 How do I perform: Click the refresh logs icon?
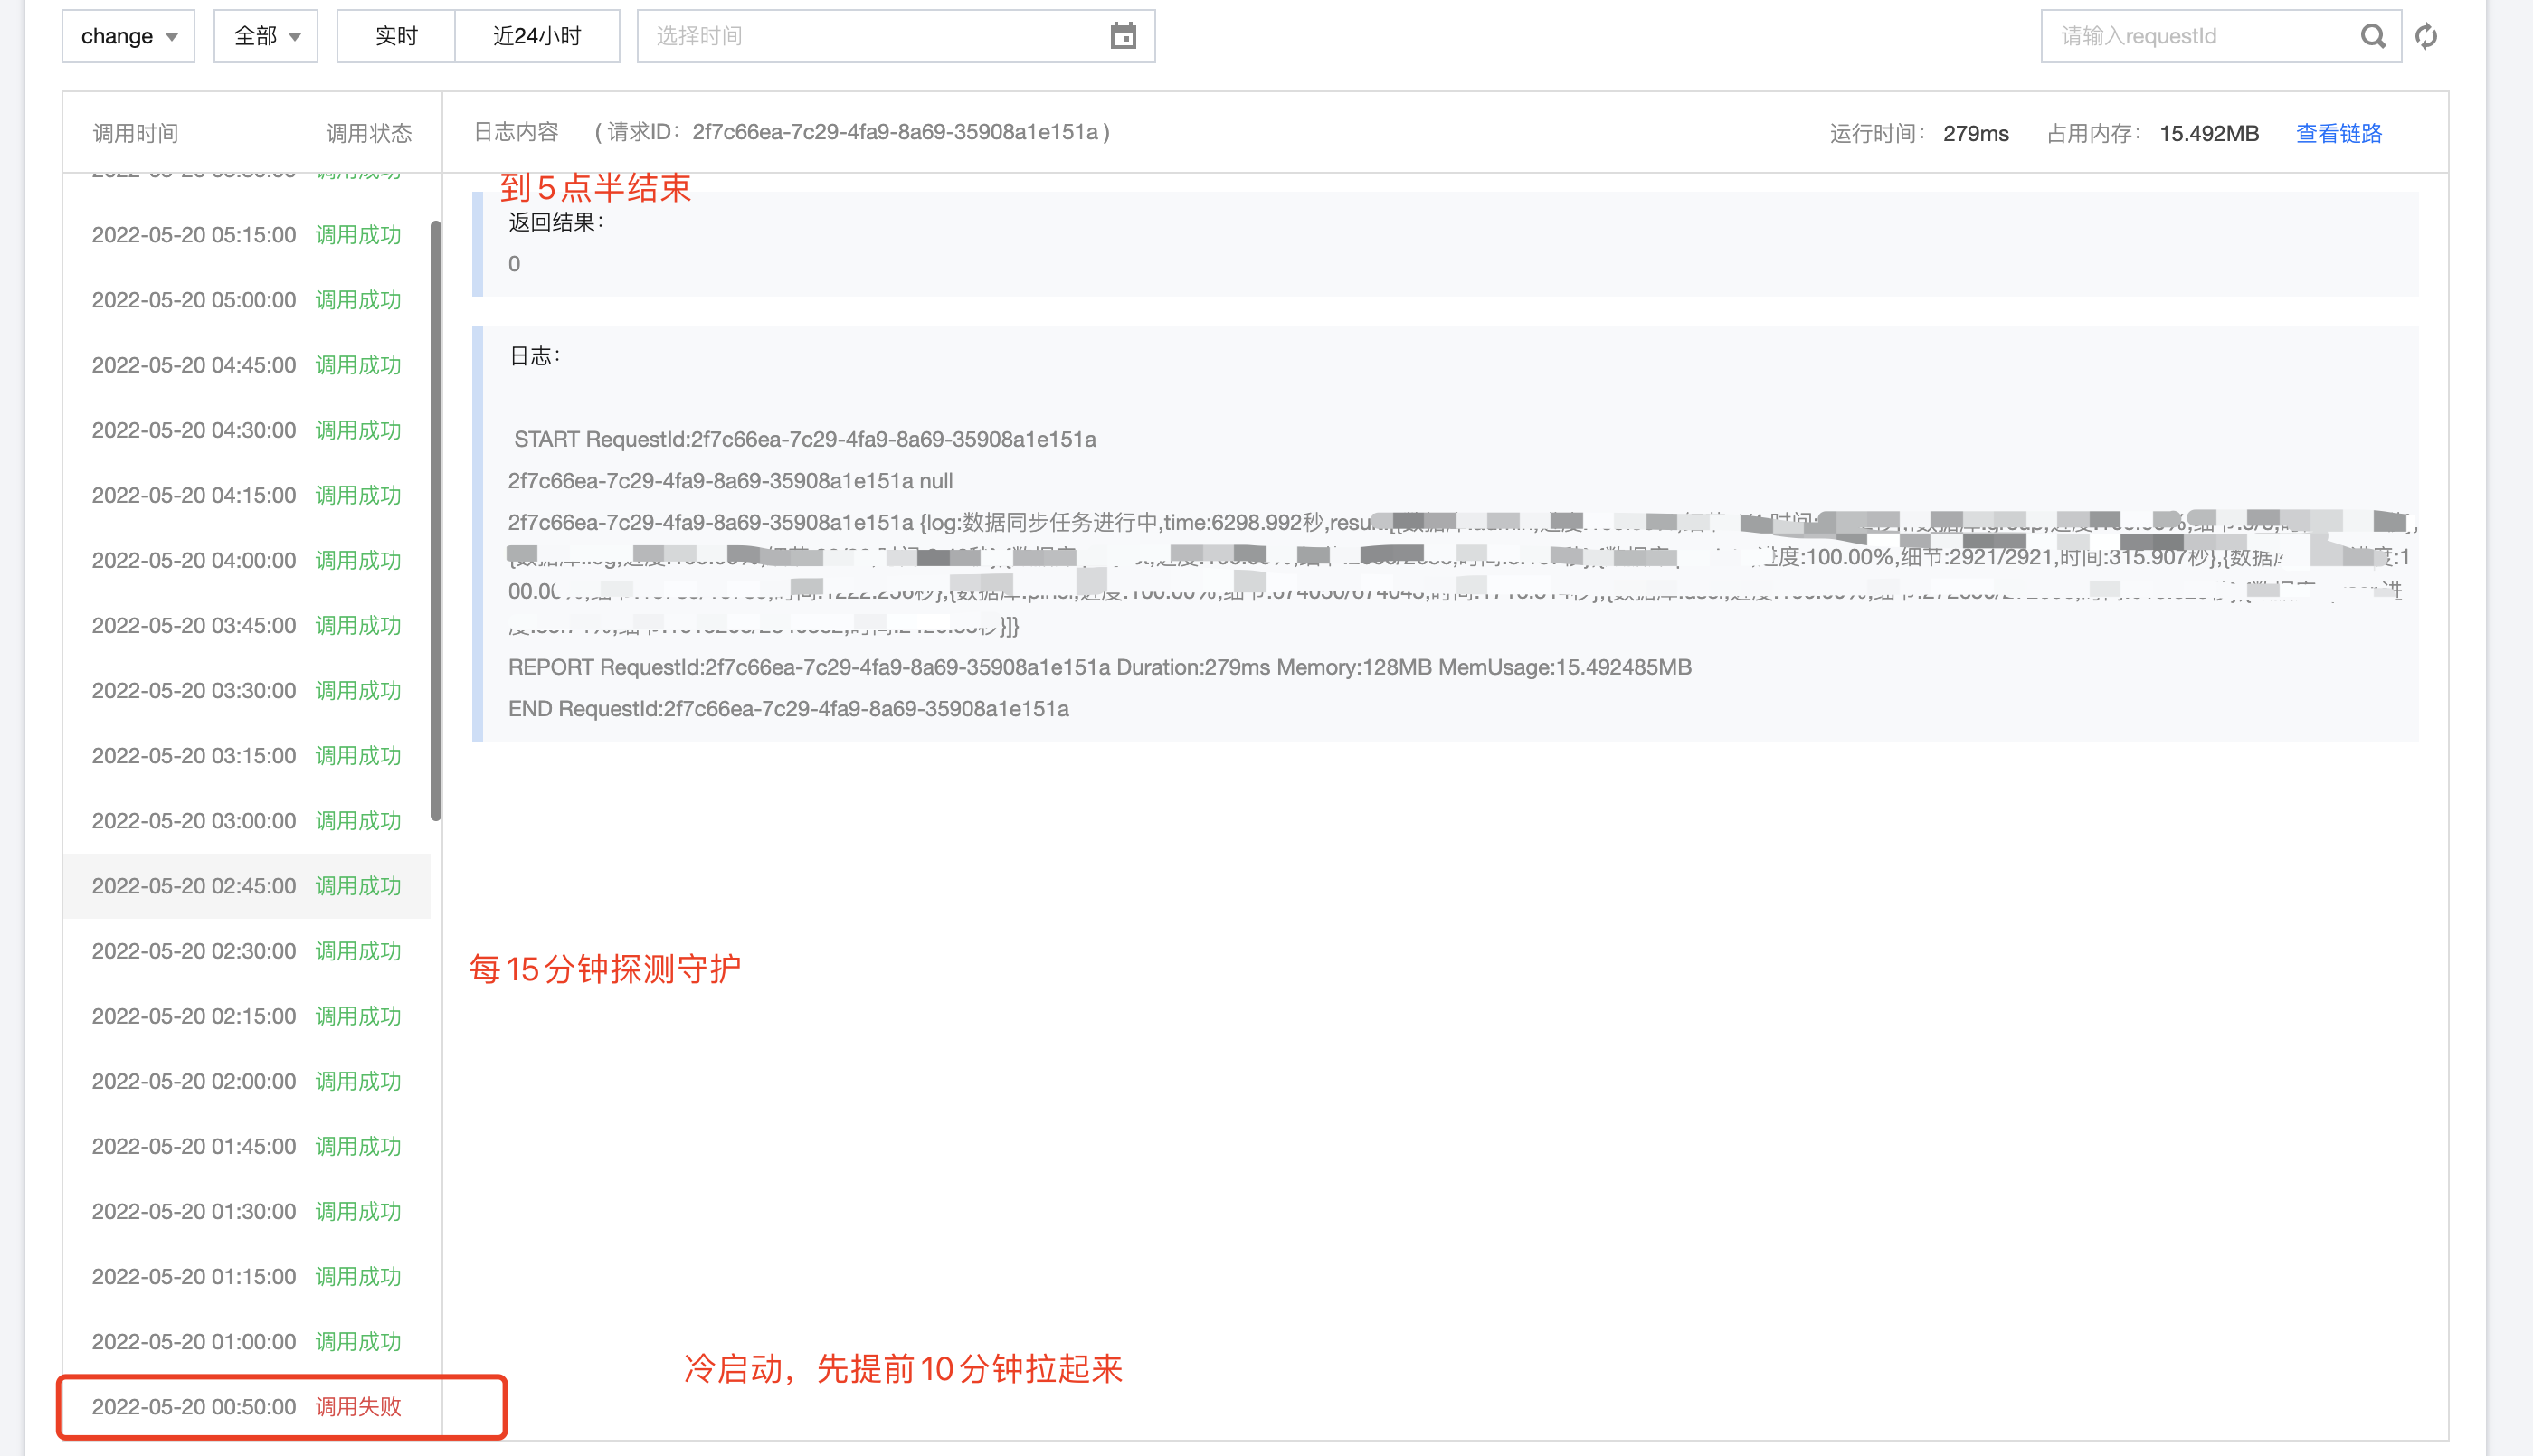tap(2426, 36)
